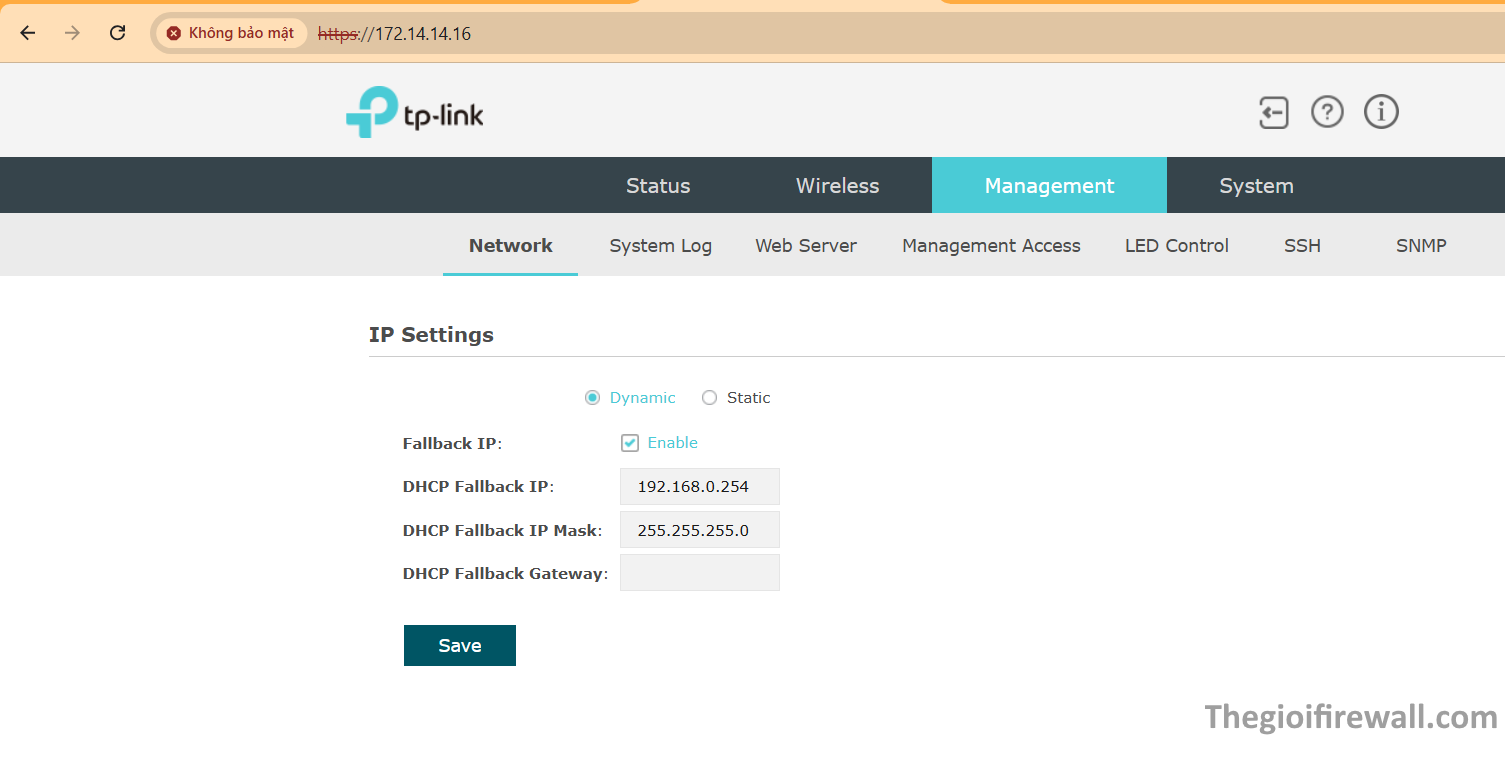Open the Status tab

(658, 186)
